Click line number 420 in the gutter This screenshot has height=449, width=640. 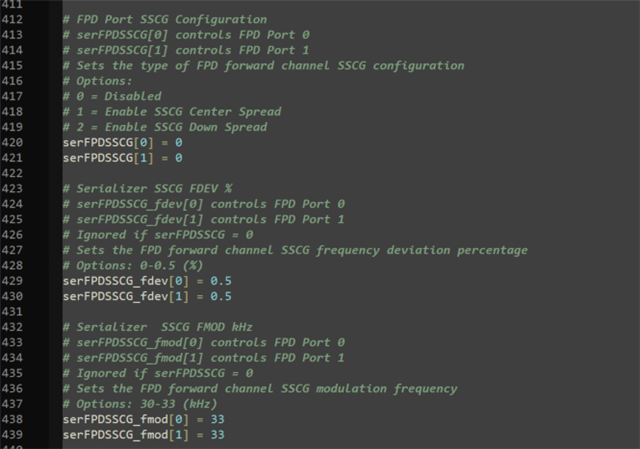15,143
